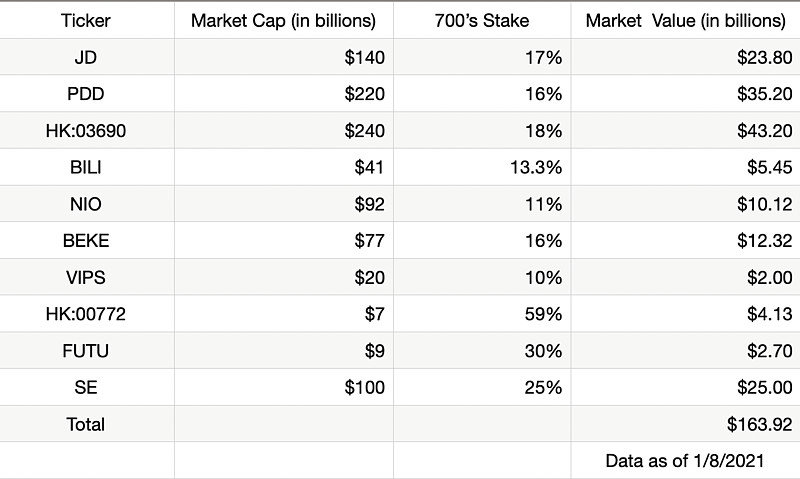Click the NIO ticker cell
800x479 pixels.
pos(85,204)
